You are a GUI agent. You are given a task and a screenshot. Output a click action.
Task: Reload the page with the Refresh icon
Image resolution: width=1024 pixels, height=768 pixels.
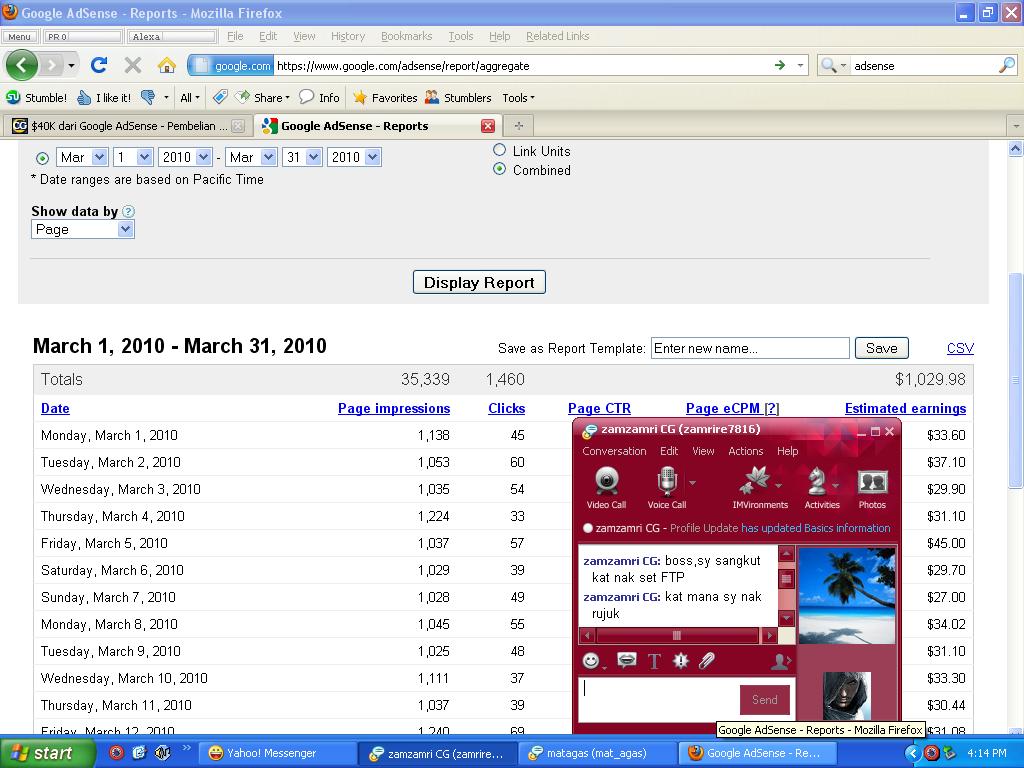click(99, 65)
